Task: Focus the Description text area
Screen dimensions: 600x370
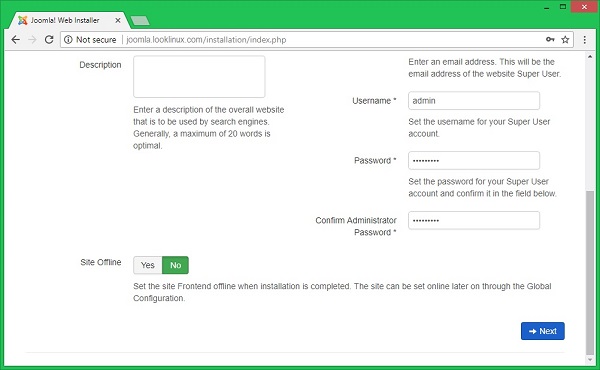Action: (199, 77)
